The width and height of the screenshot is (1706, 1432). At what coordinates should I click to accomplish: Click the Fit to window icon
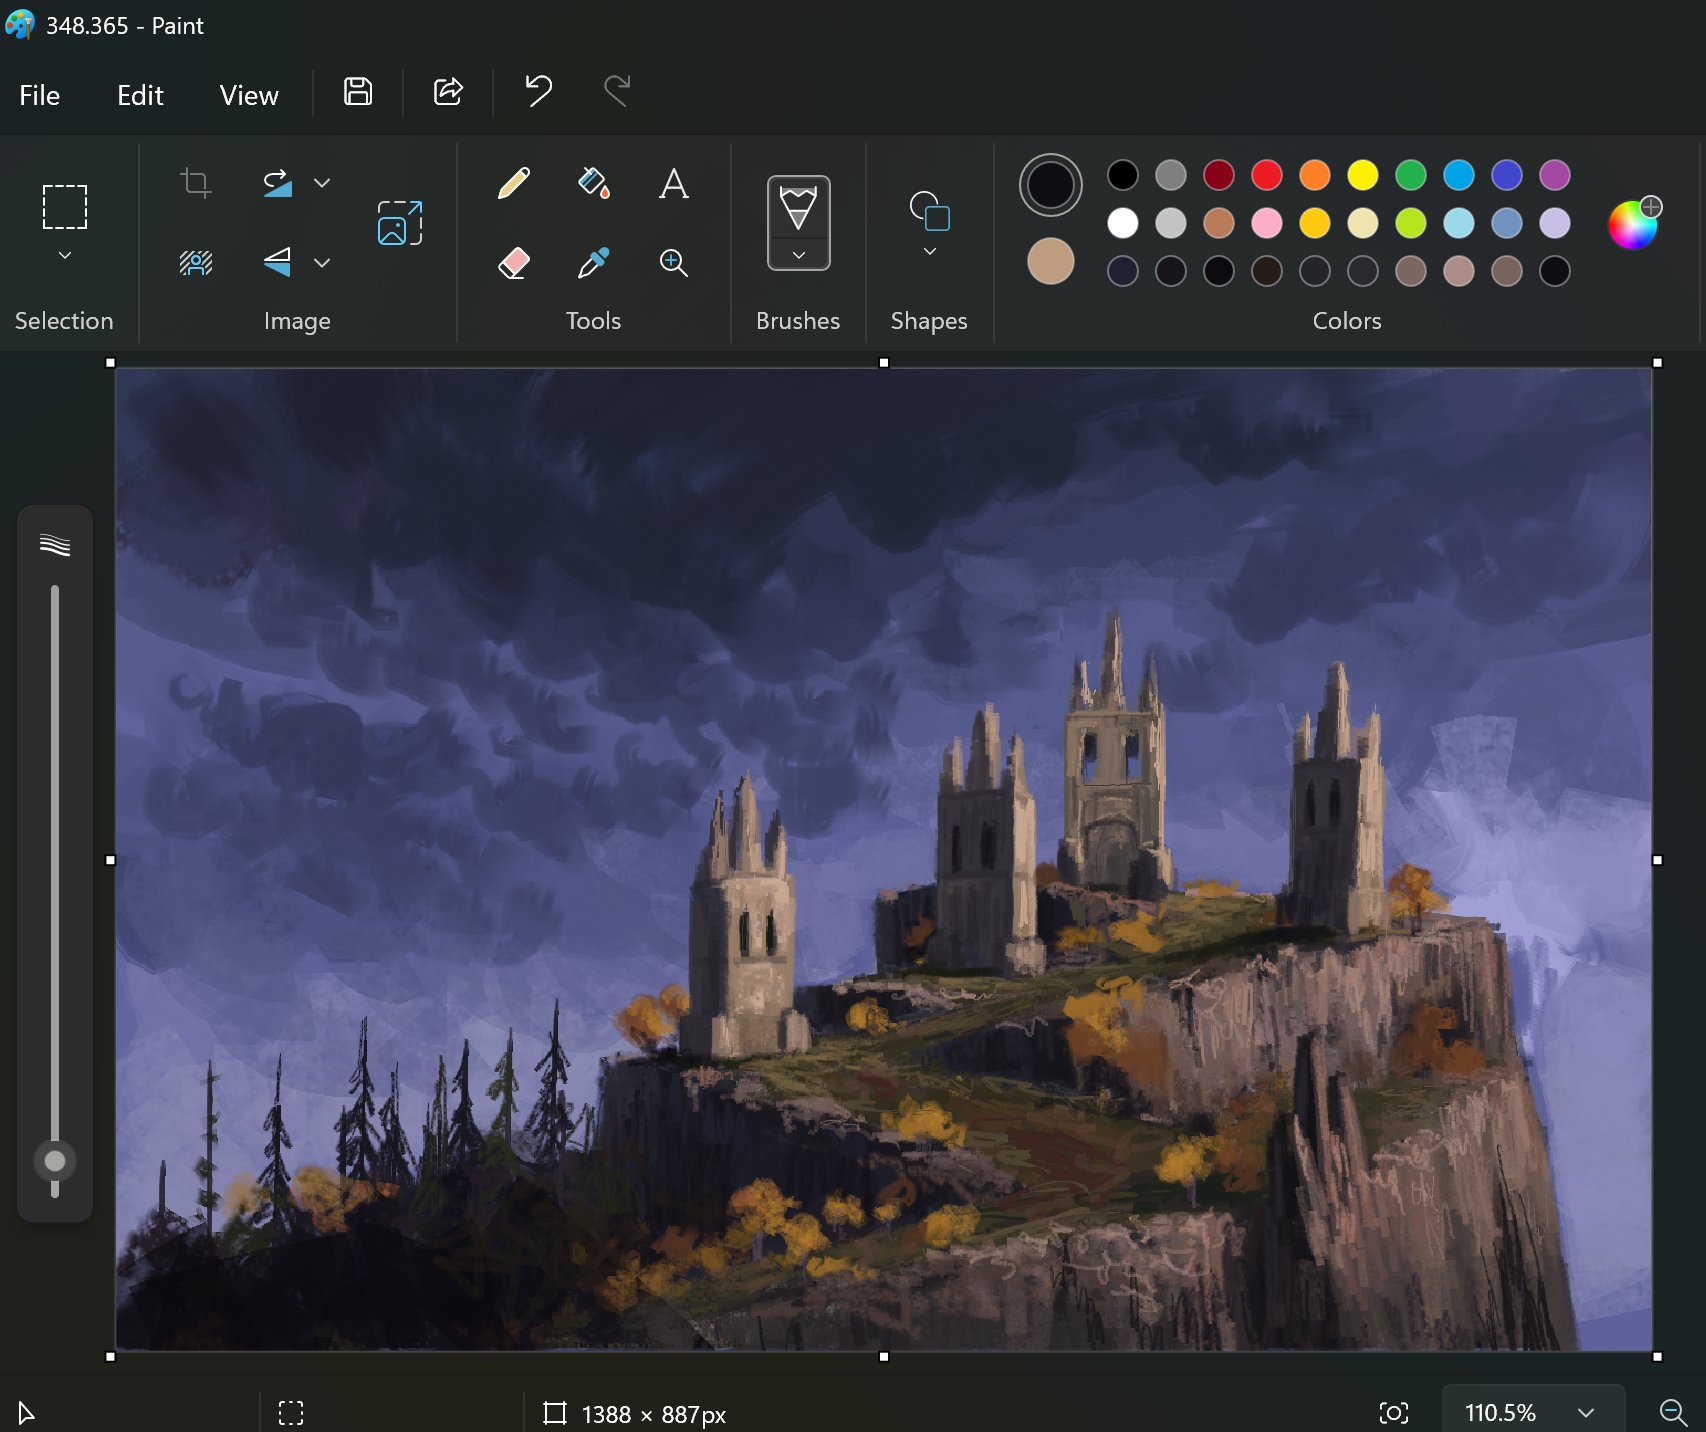[1394, 1413]
